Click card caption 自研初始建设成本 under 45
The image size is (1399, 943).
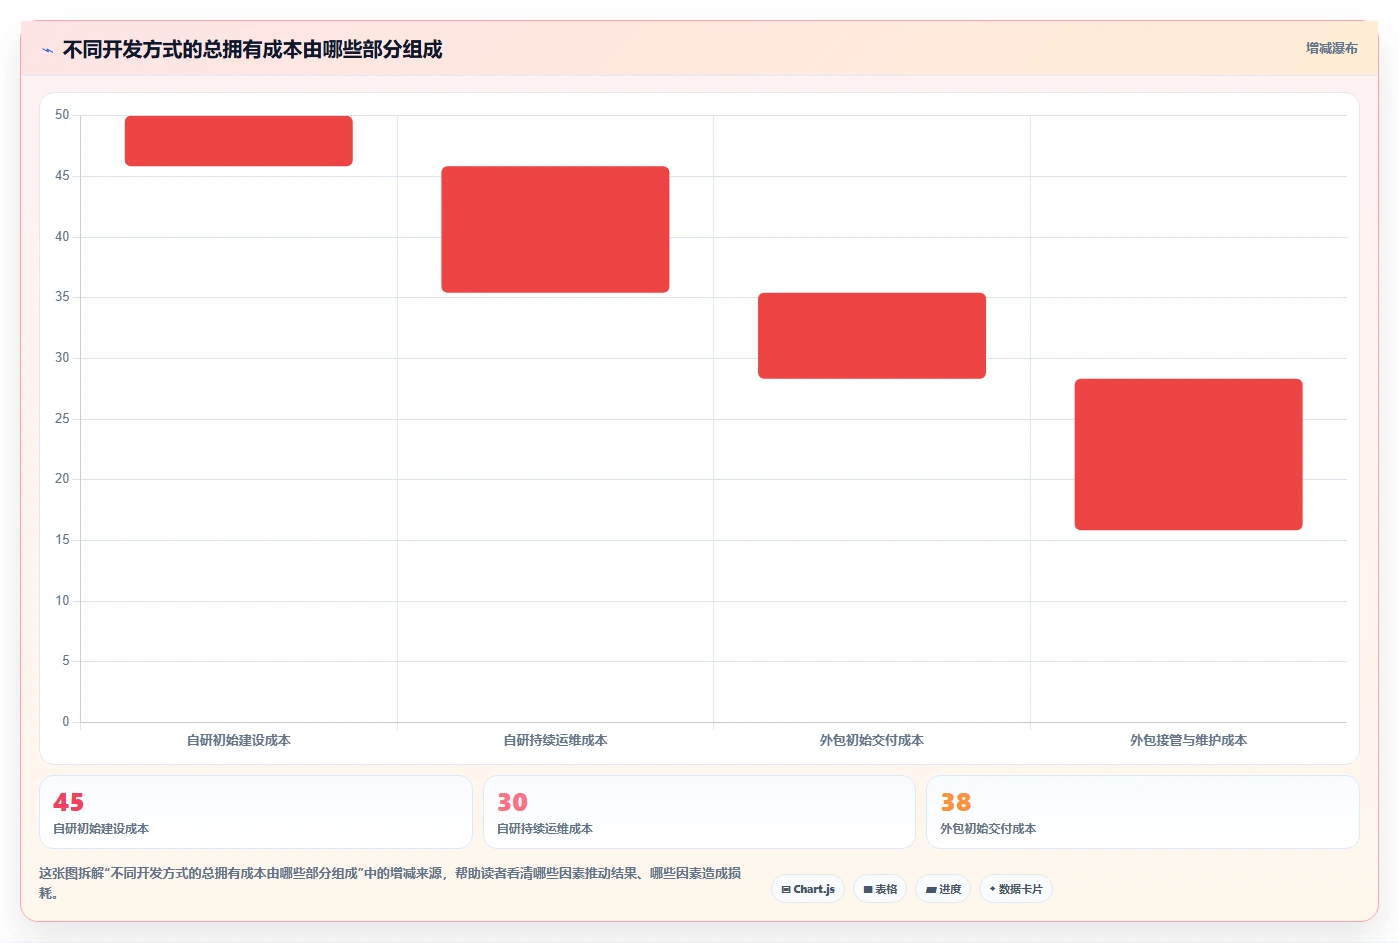click(101, 829)
